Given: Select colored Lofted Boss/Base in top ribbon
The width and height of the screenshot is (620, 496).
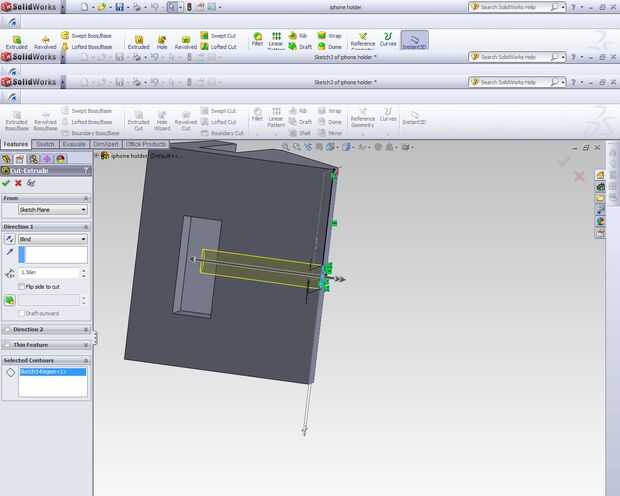Looking at the screenshot, I should tap(87, 47).
